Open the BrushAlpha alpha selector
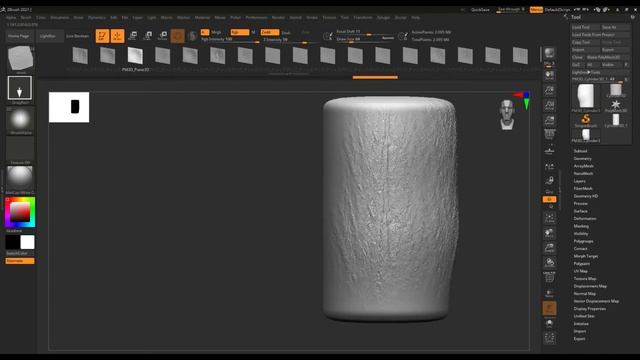This screenshot has width=640, height=360. (20, 119)
